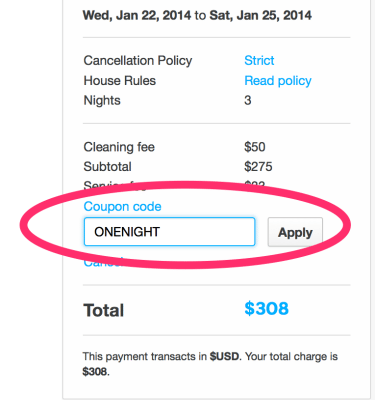Click the $275 subtotal amount
The image size is (375, 400).
(x=258, y=167)
